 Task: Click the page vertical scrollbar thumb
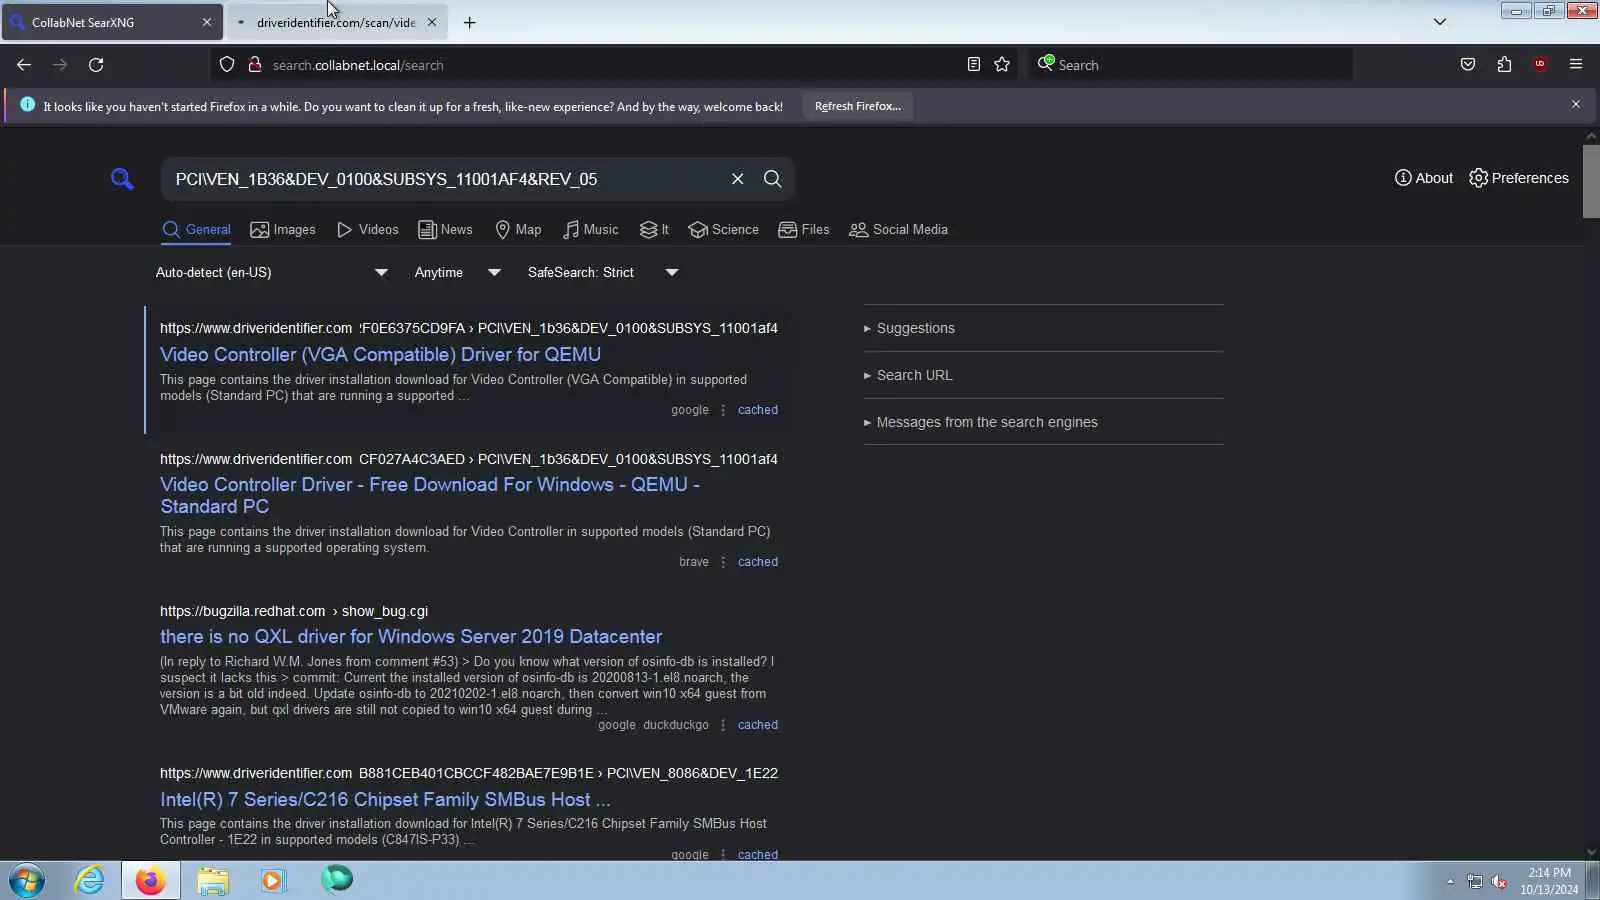pos(1591,181)
